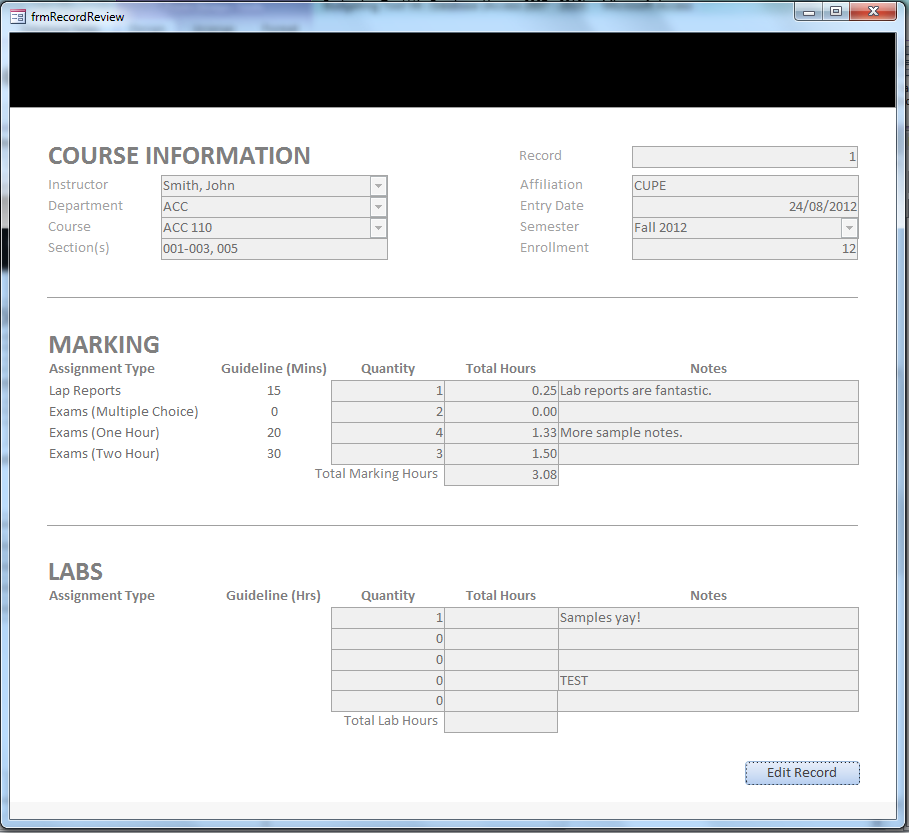Click the Labs total hours cell beside 'TEST'
The height and width of the screenshot is (833, 909).
pos(501,681)
